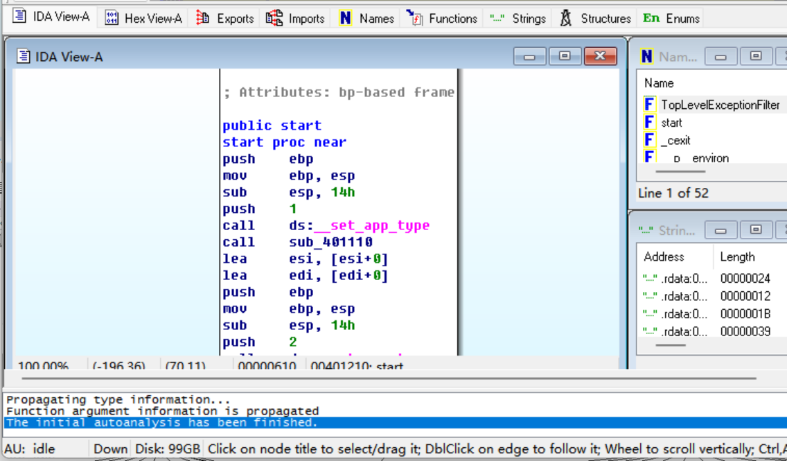Screen dimensions: 788x461
Task: Open the Imports tab
Action: [296, 19]
